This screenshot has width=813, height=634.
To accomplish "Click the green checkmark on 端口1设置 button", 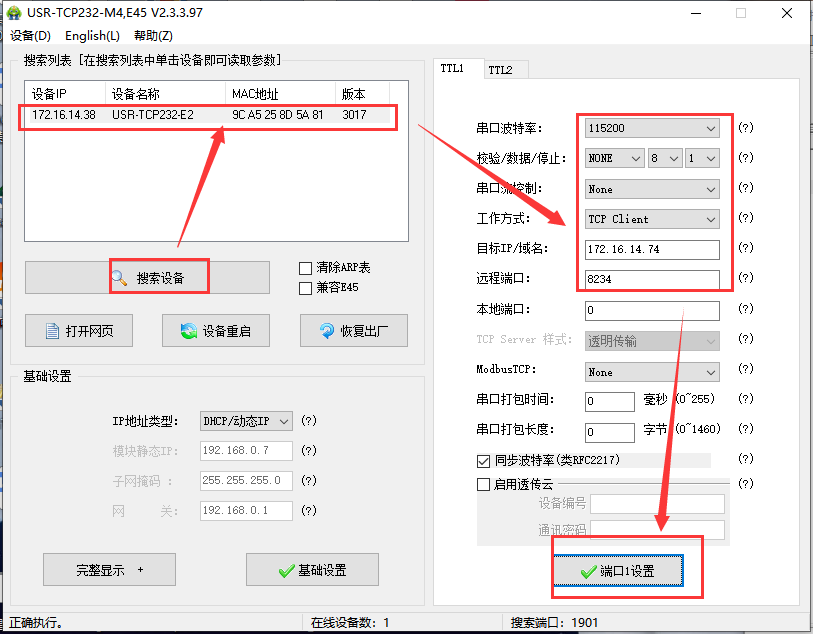I will tap(588, 571).
